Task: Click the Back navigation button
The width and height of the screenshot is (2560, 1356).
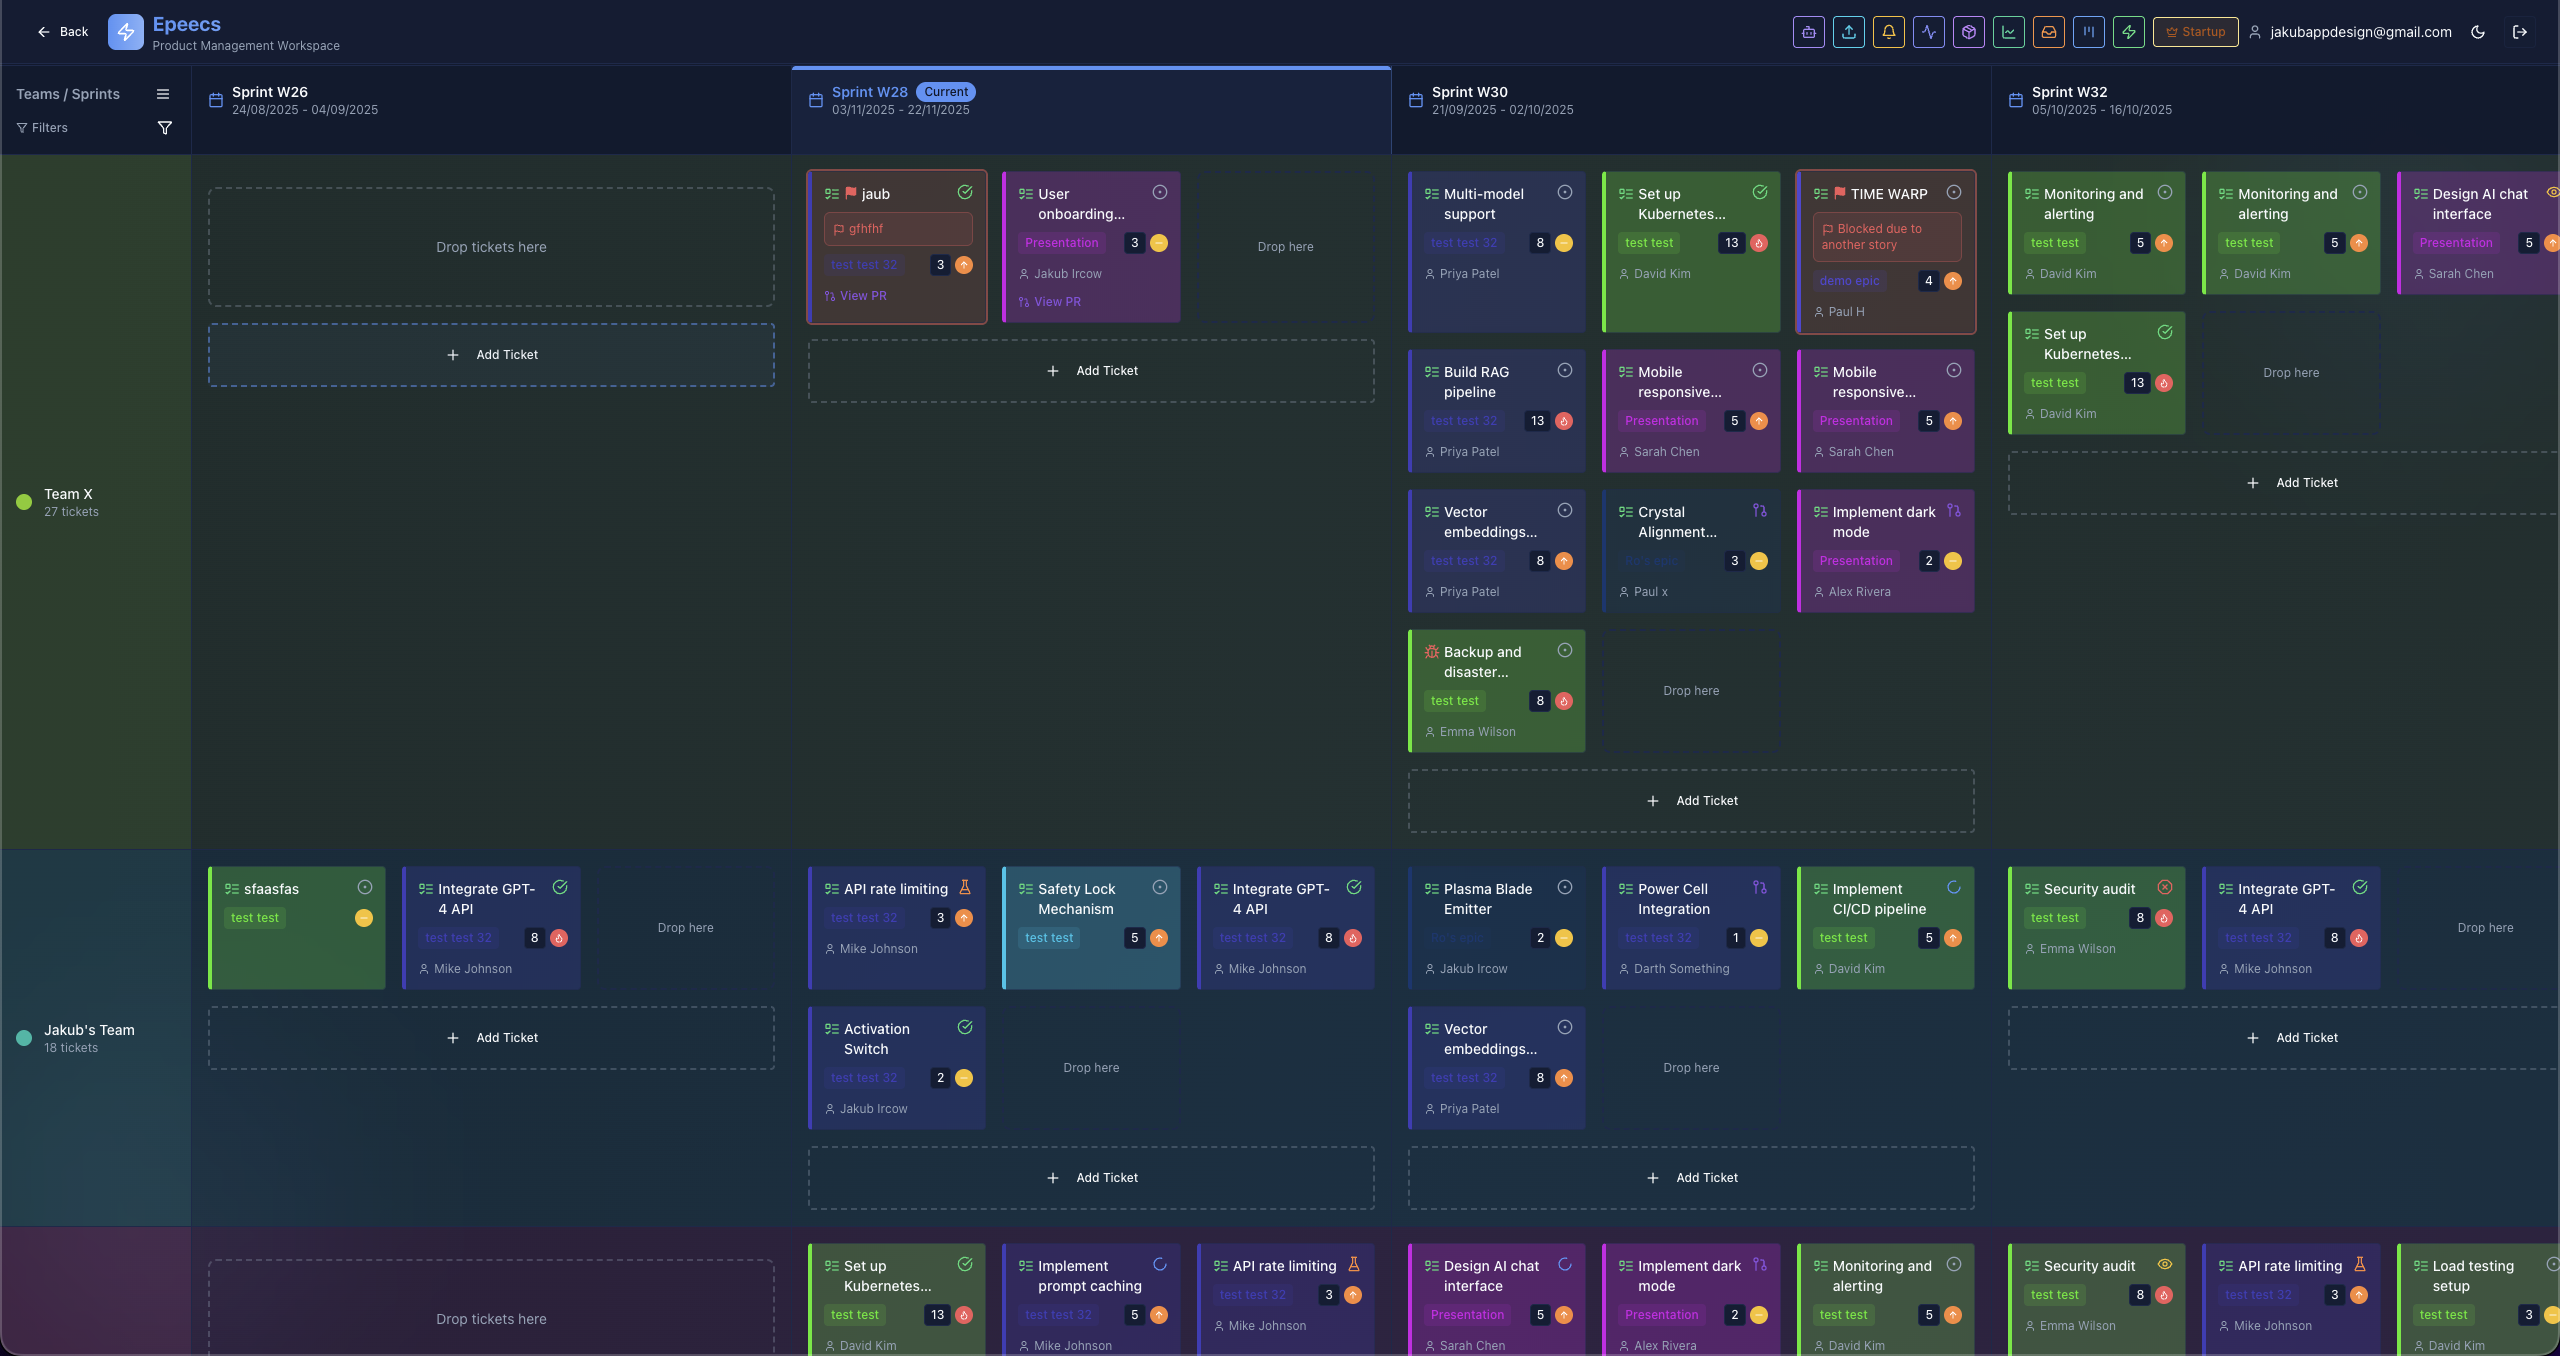Action: (62, 31)
